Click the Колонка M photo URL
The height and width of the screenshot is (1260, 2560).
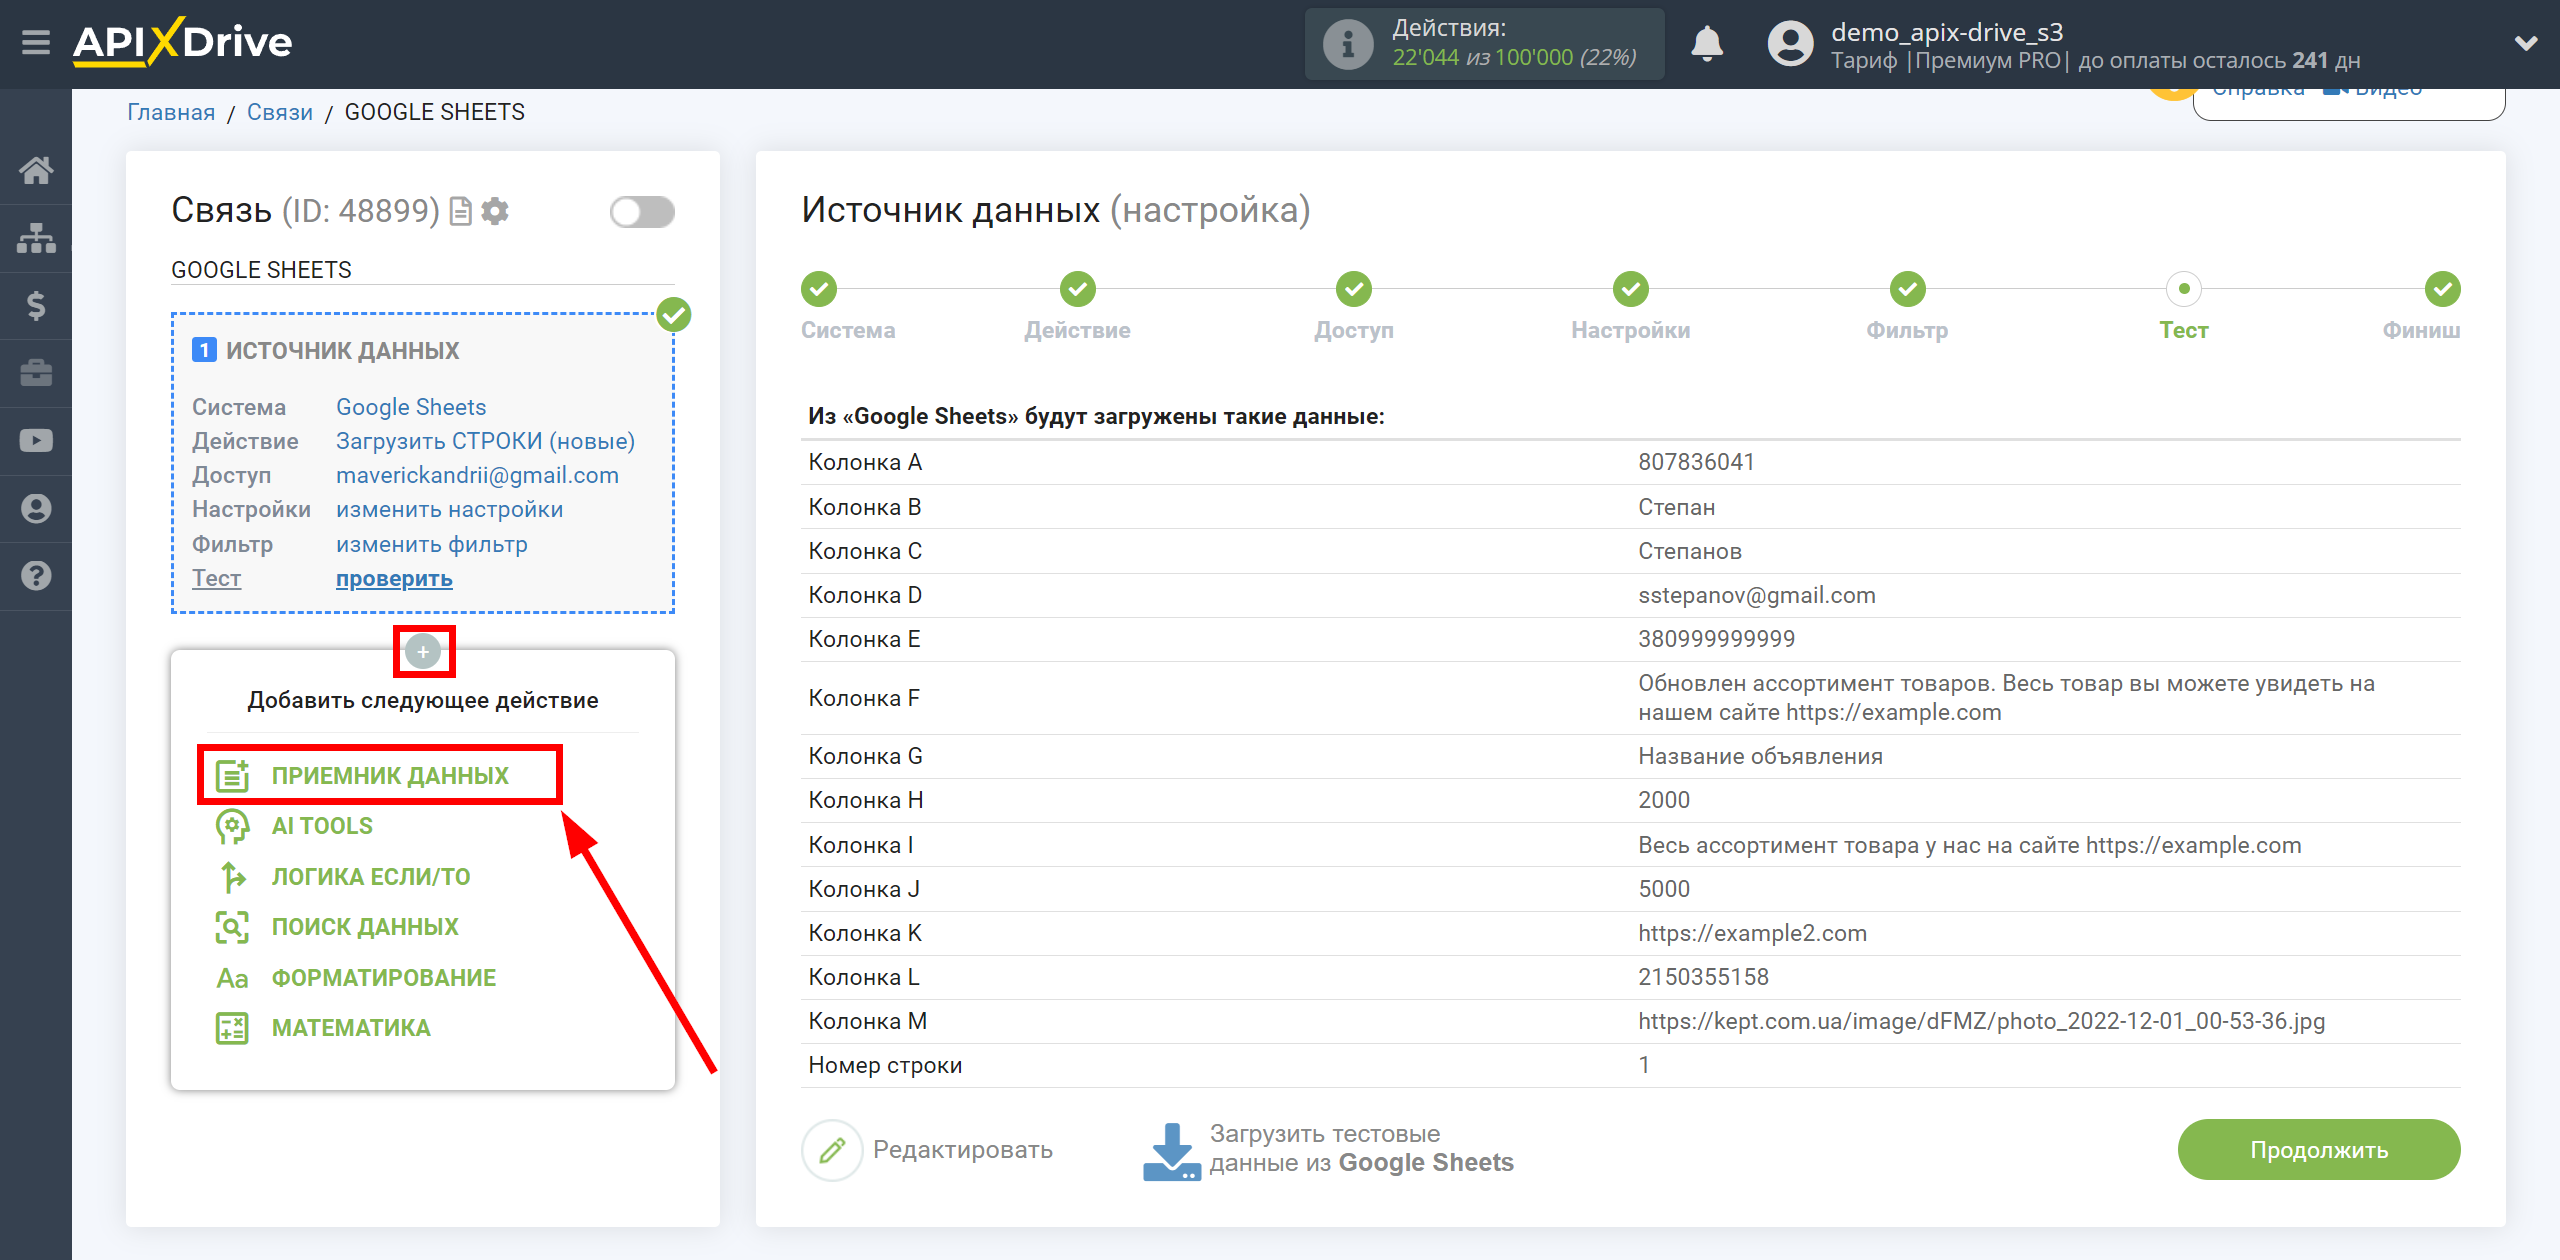[x=1981, y=1021]
